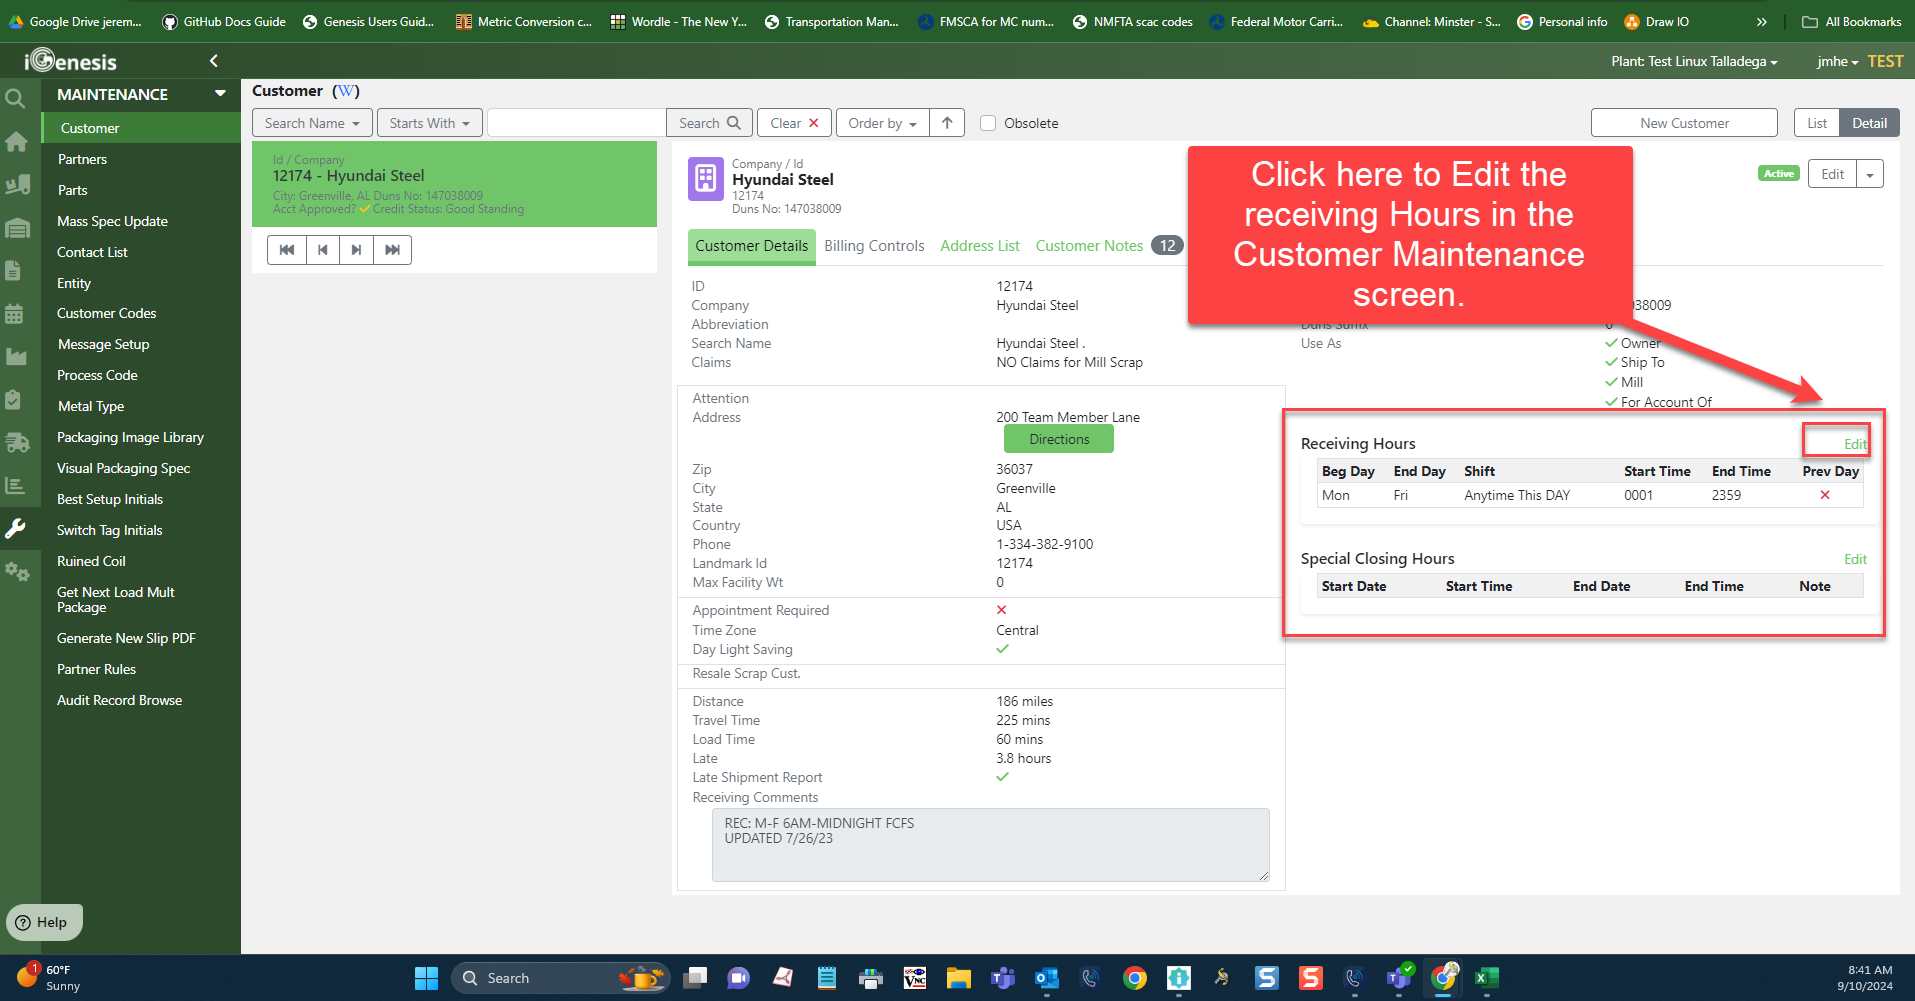Go to previous customer record
1915x1001 pixels.
pos(322,250)
